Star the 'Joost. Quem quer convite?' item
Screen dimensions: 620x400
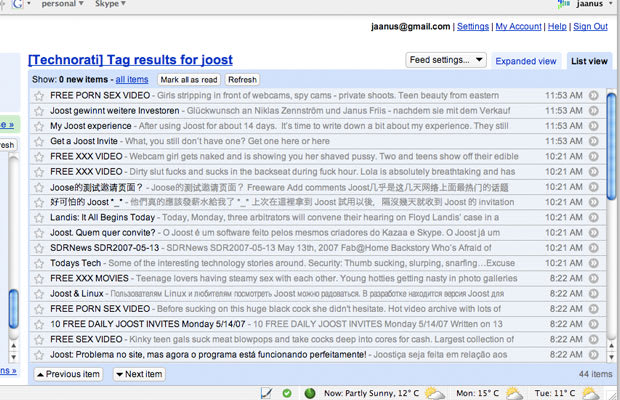(39, 233)
